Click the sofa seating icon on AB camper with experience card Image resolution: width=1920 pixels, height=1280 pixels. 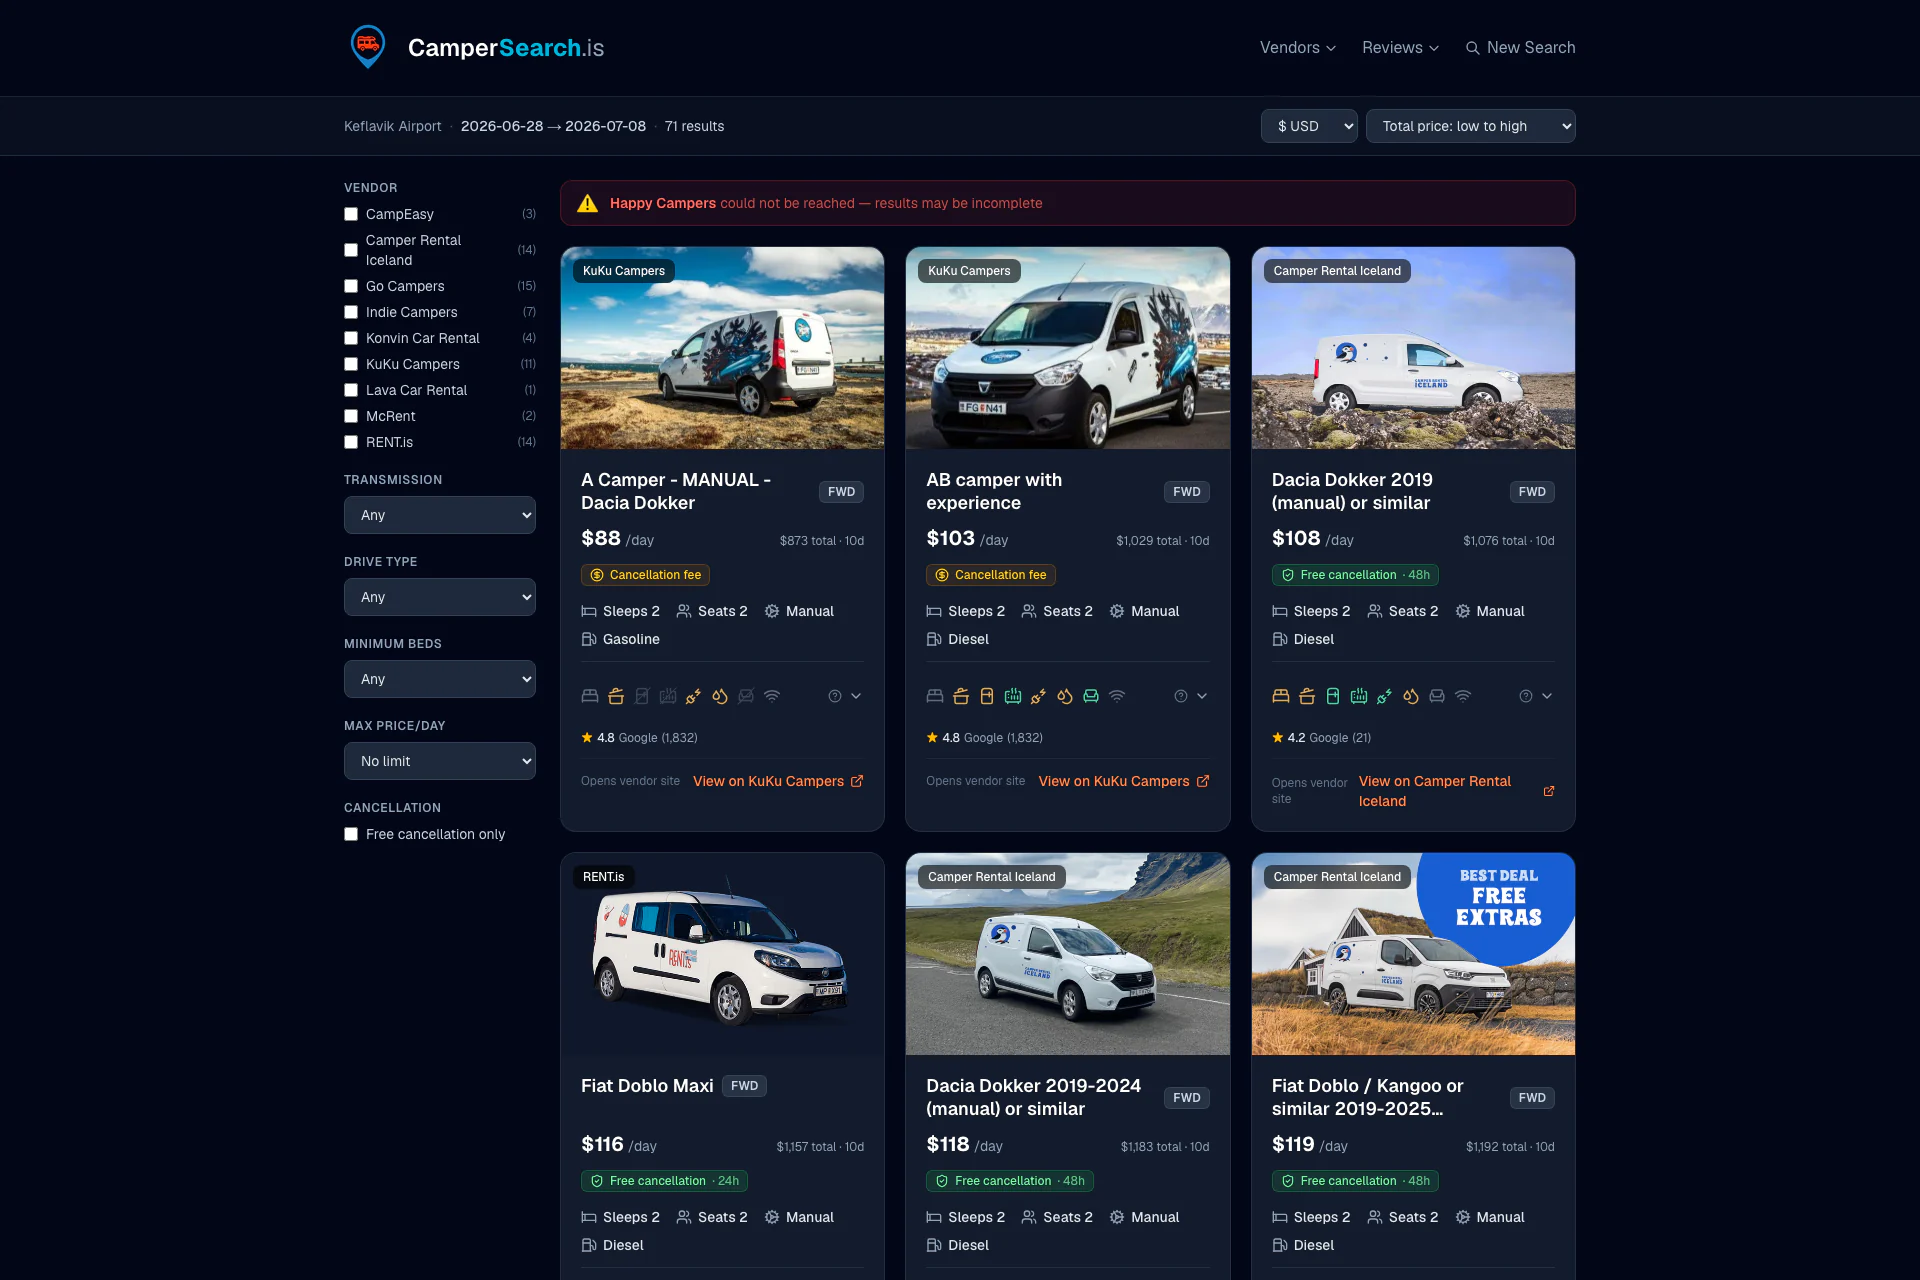(1091, 696)
